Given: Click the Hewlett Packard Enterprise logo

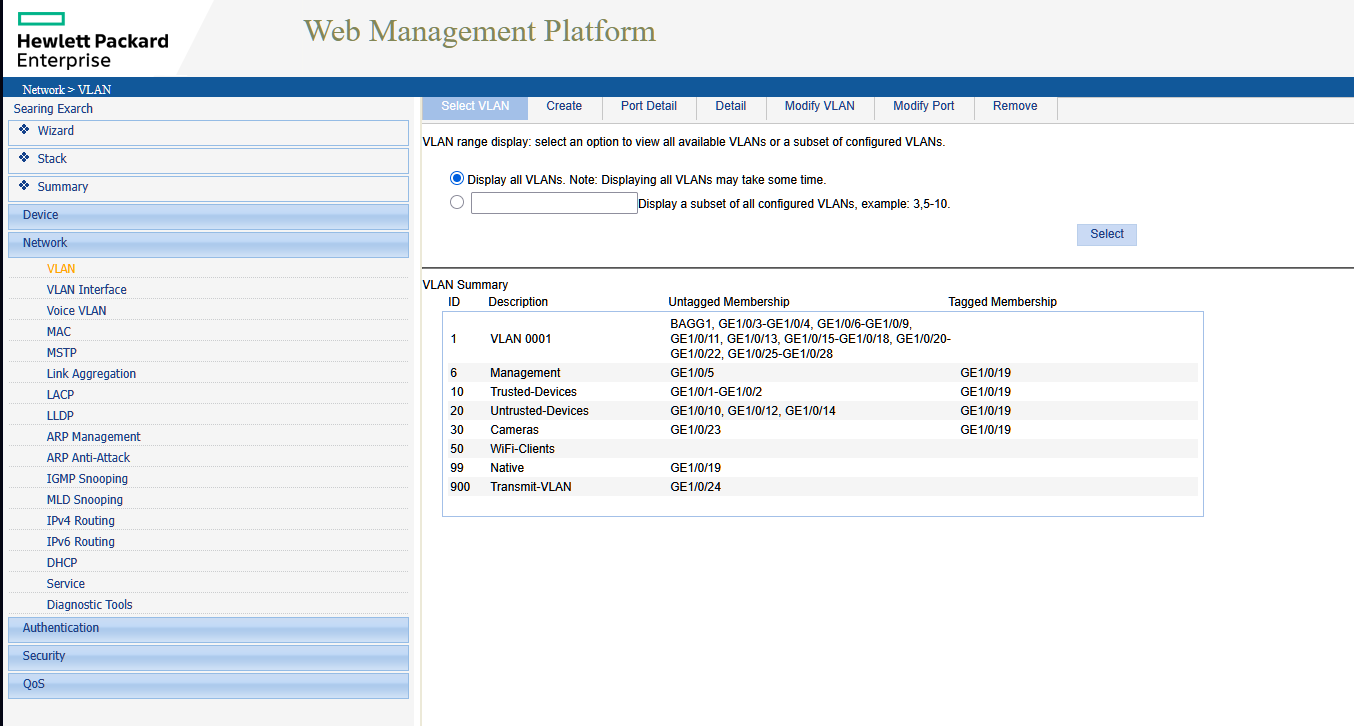Looking at the screenshot, I should 90,38.
